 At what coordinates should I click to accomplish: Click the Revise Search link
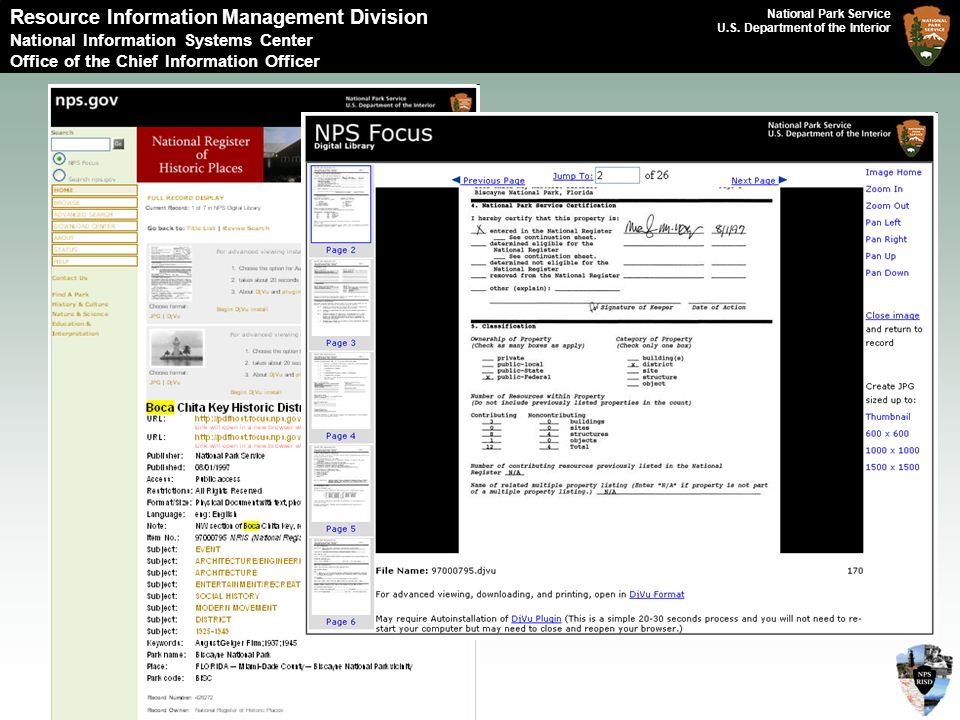click(246, 228)
